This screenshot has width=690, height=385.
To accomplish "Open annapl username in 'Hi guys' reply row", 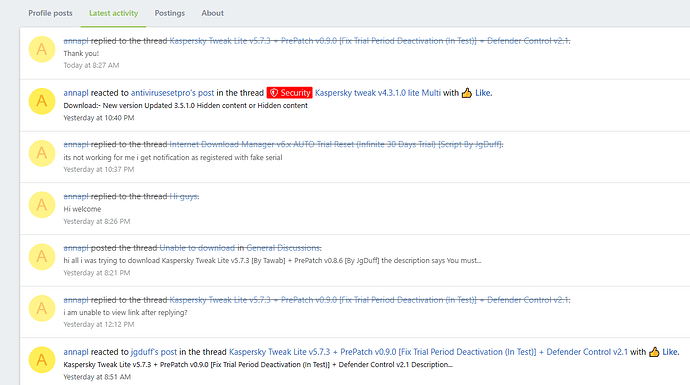I will point(76,196).
